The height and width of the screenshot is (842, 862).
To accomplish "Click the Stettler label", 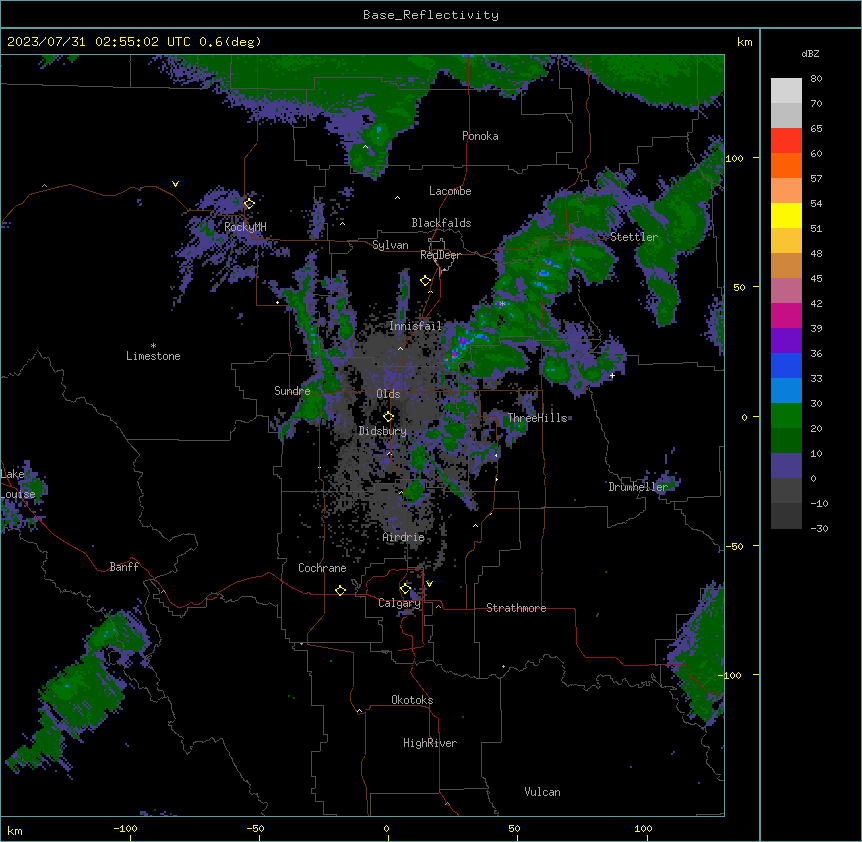I will [x=634, y=237].
